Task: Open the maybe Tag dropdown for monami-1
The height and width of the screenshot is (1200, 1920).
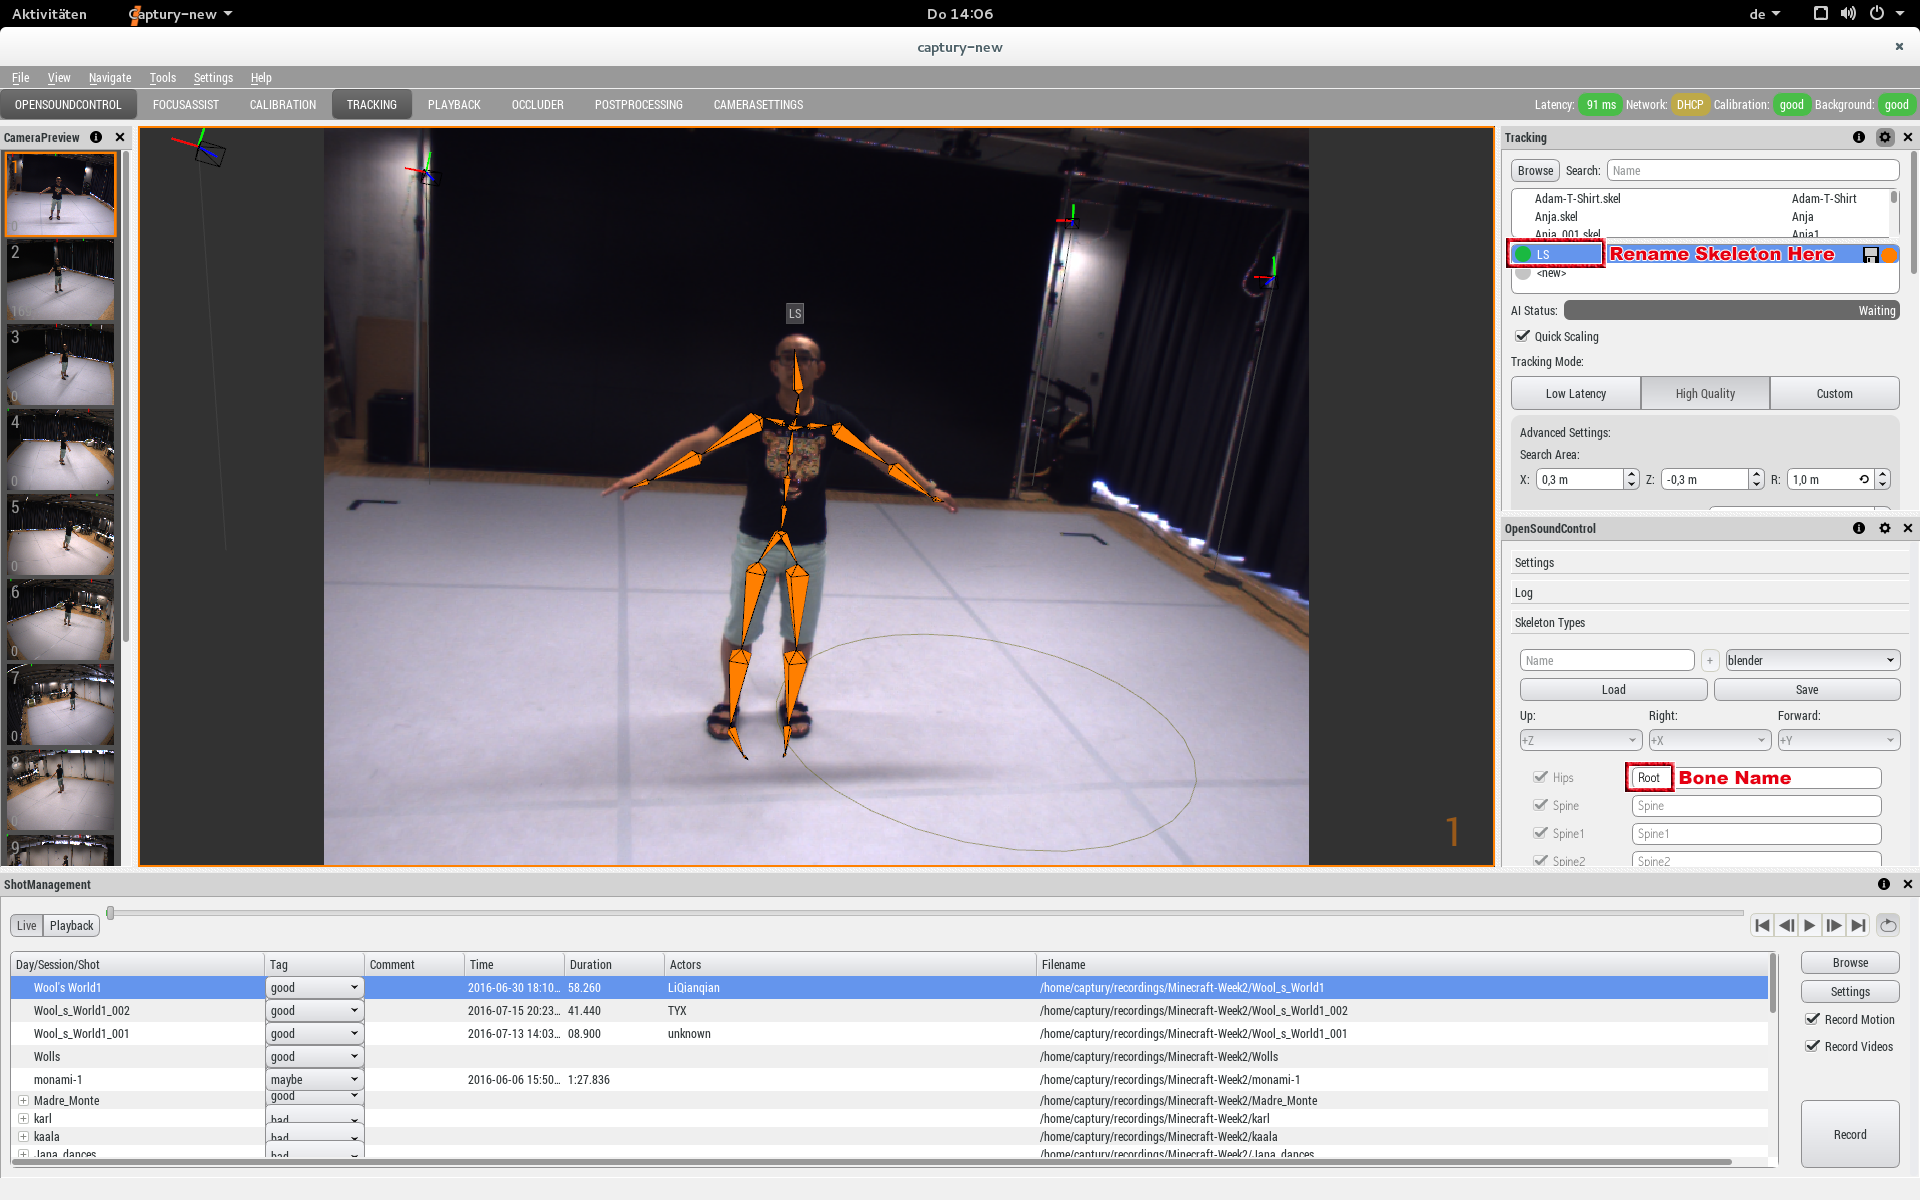Action: coord(314,1079)
